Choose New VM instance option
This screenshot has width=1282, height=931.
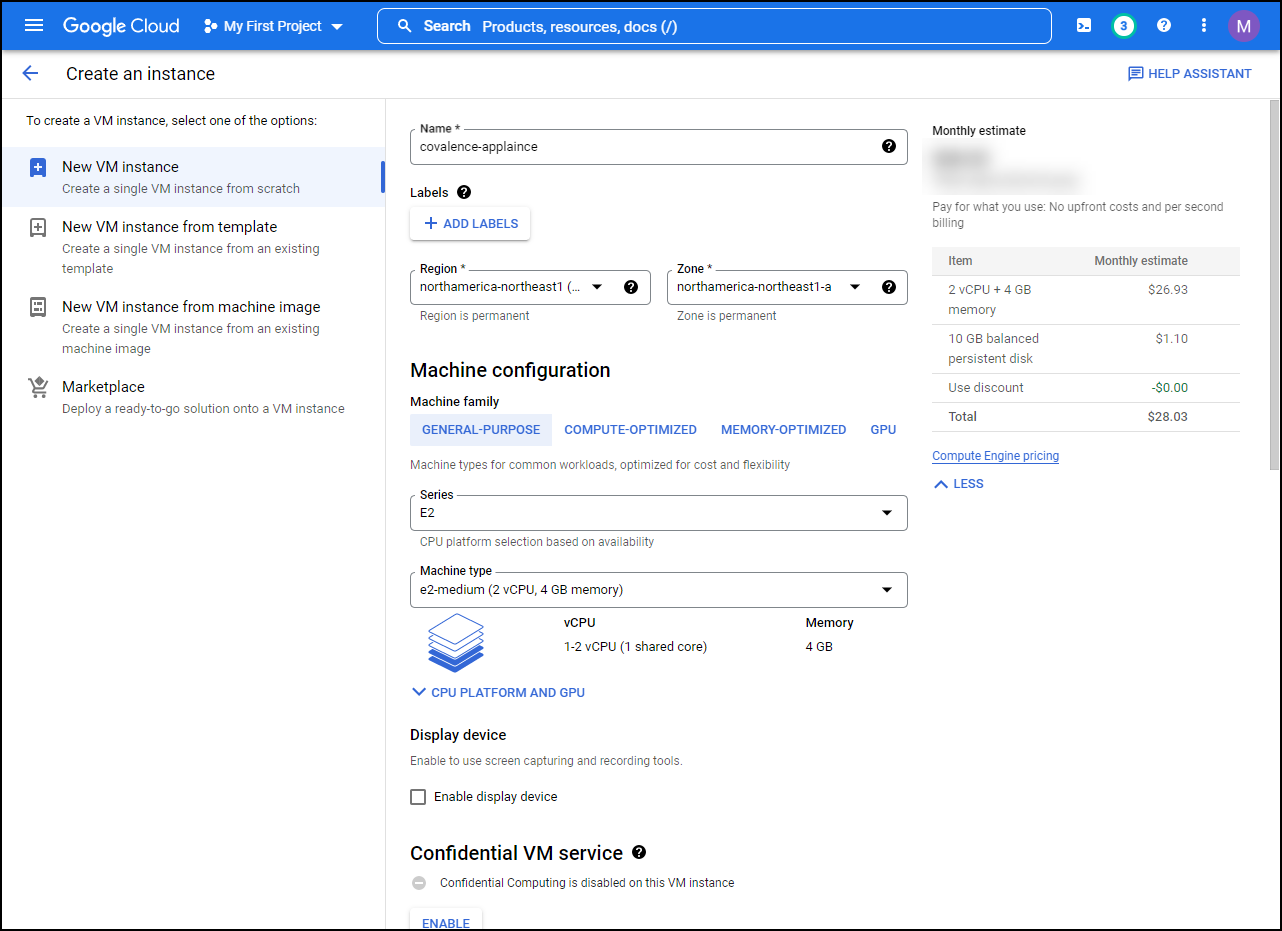point(193,177)
